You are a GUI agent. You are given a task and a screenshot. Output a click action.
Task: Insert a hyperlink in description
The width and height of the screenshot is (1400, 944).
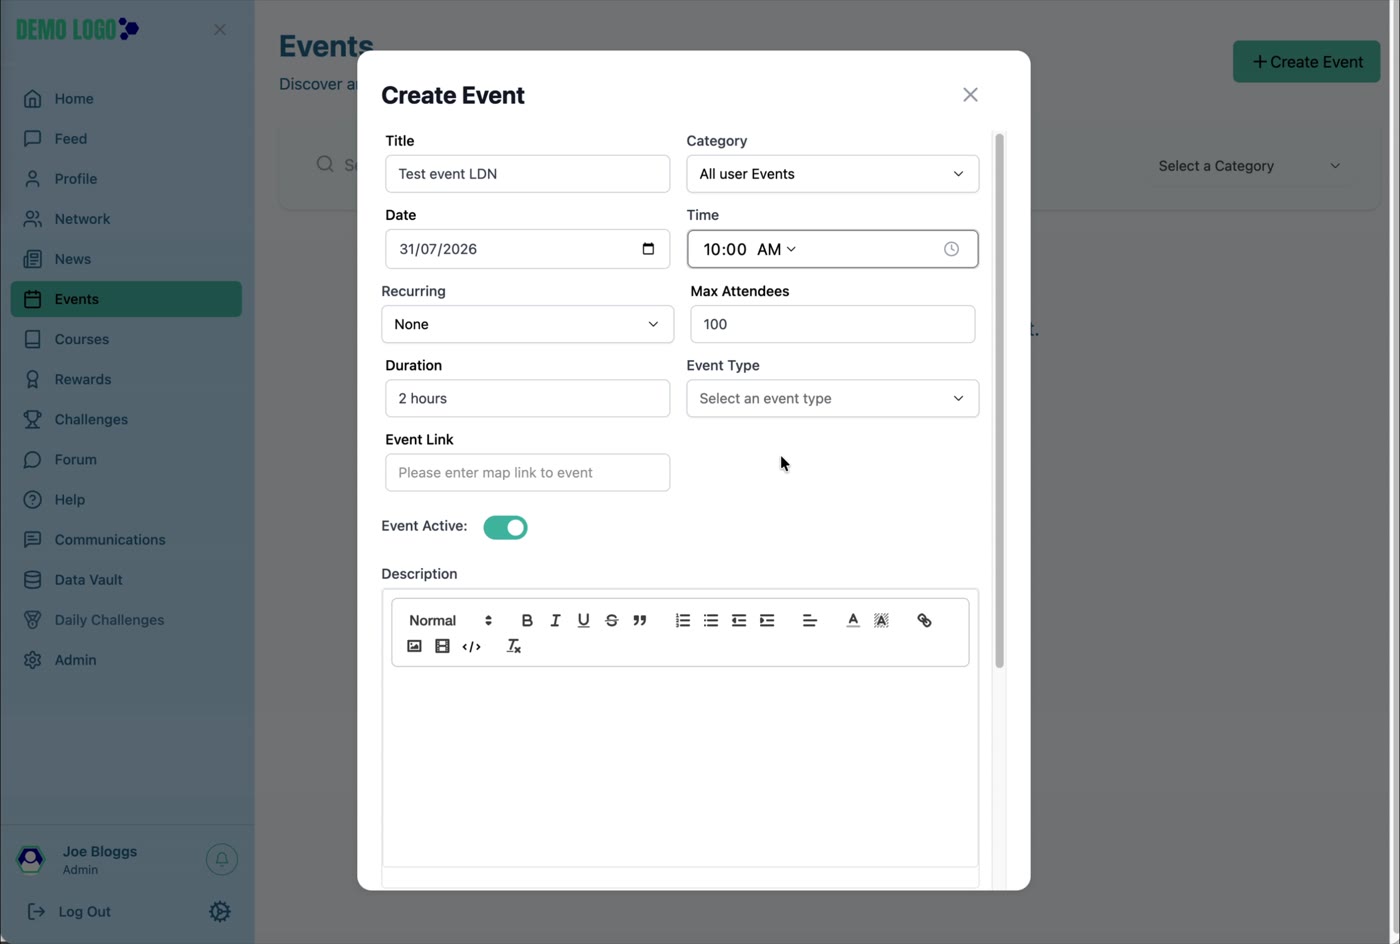[924, 620]
